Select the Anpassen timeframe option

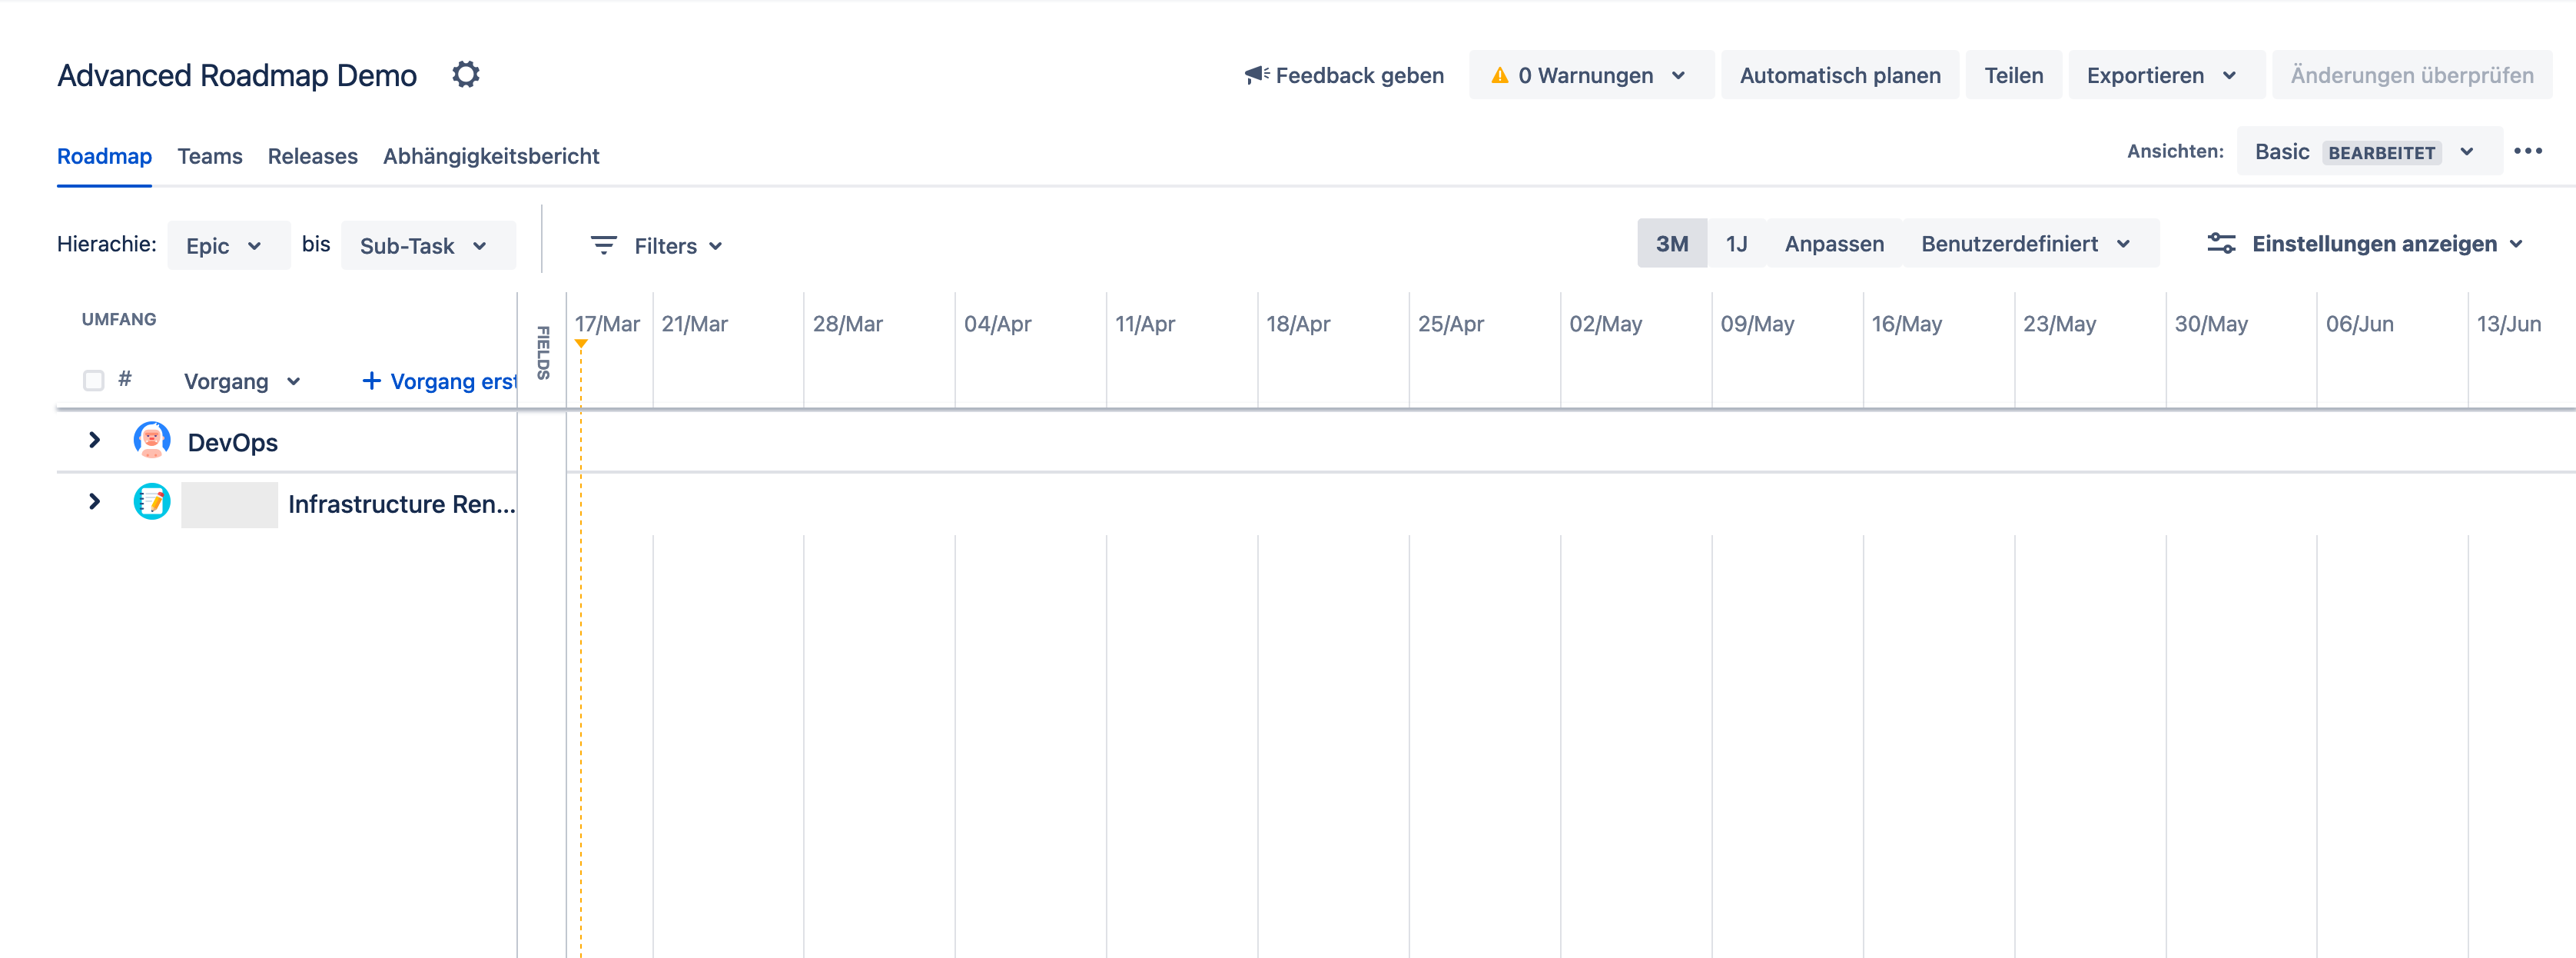click(1833, 244)
